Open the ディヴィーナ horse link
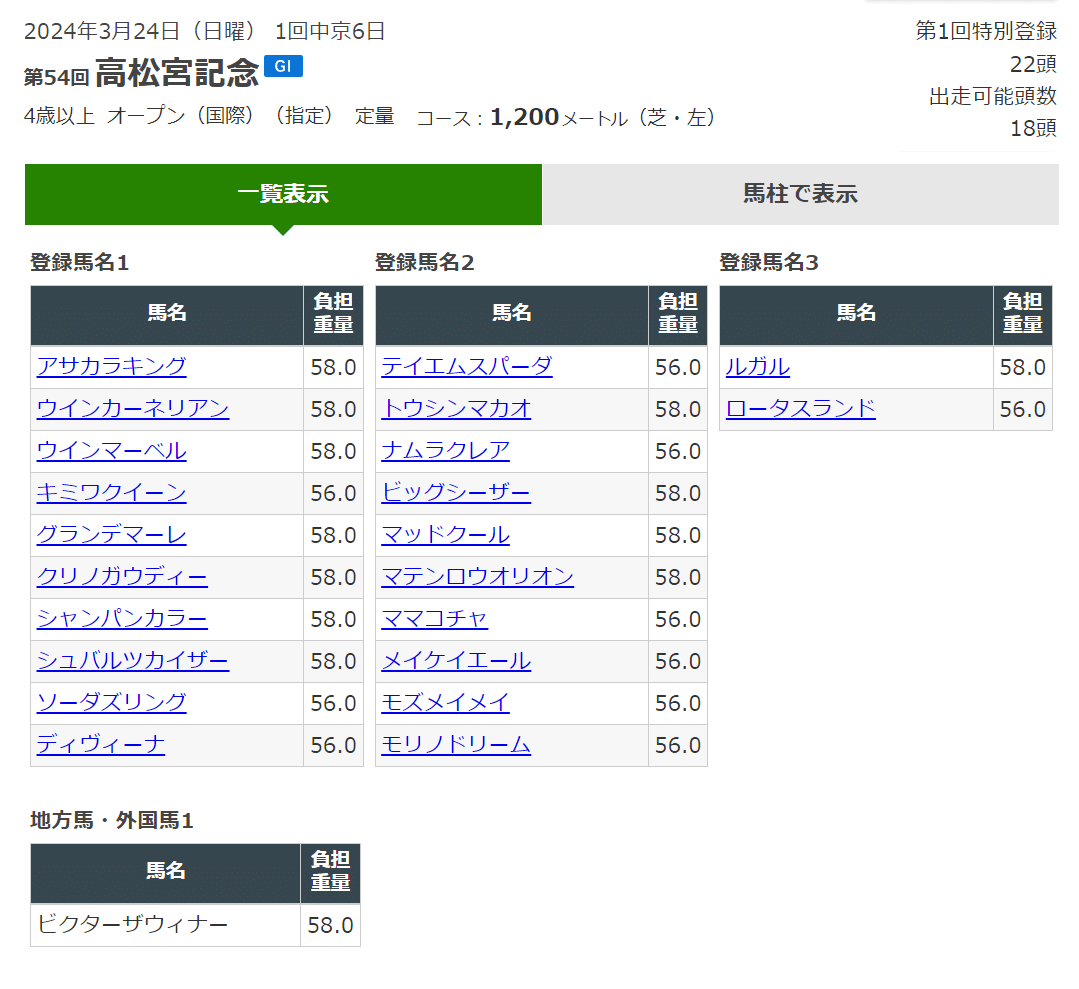 click(x=100, y=745)
